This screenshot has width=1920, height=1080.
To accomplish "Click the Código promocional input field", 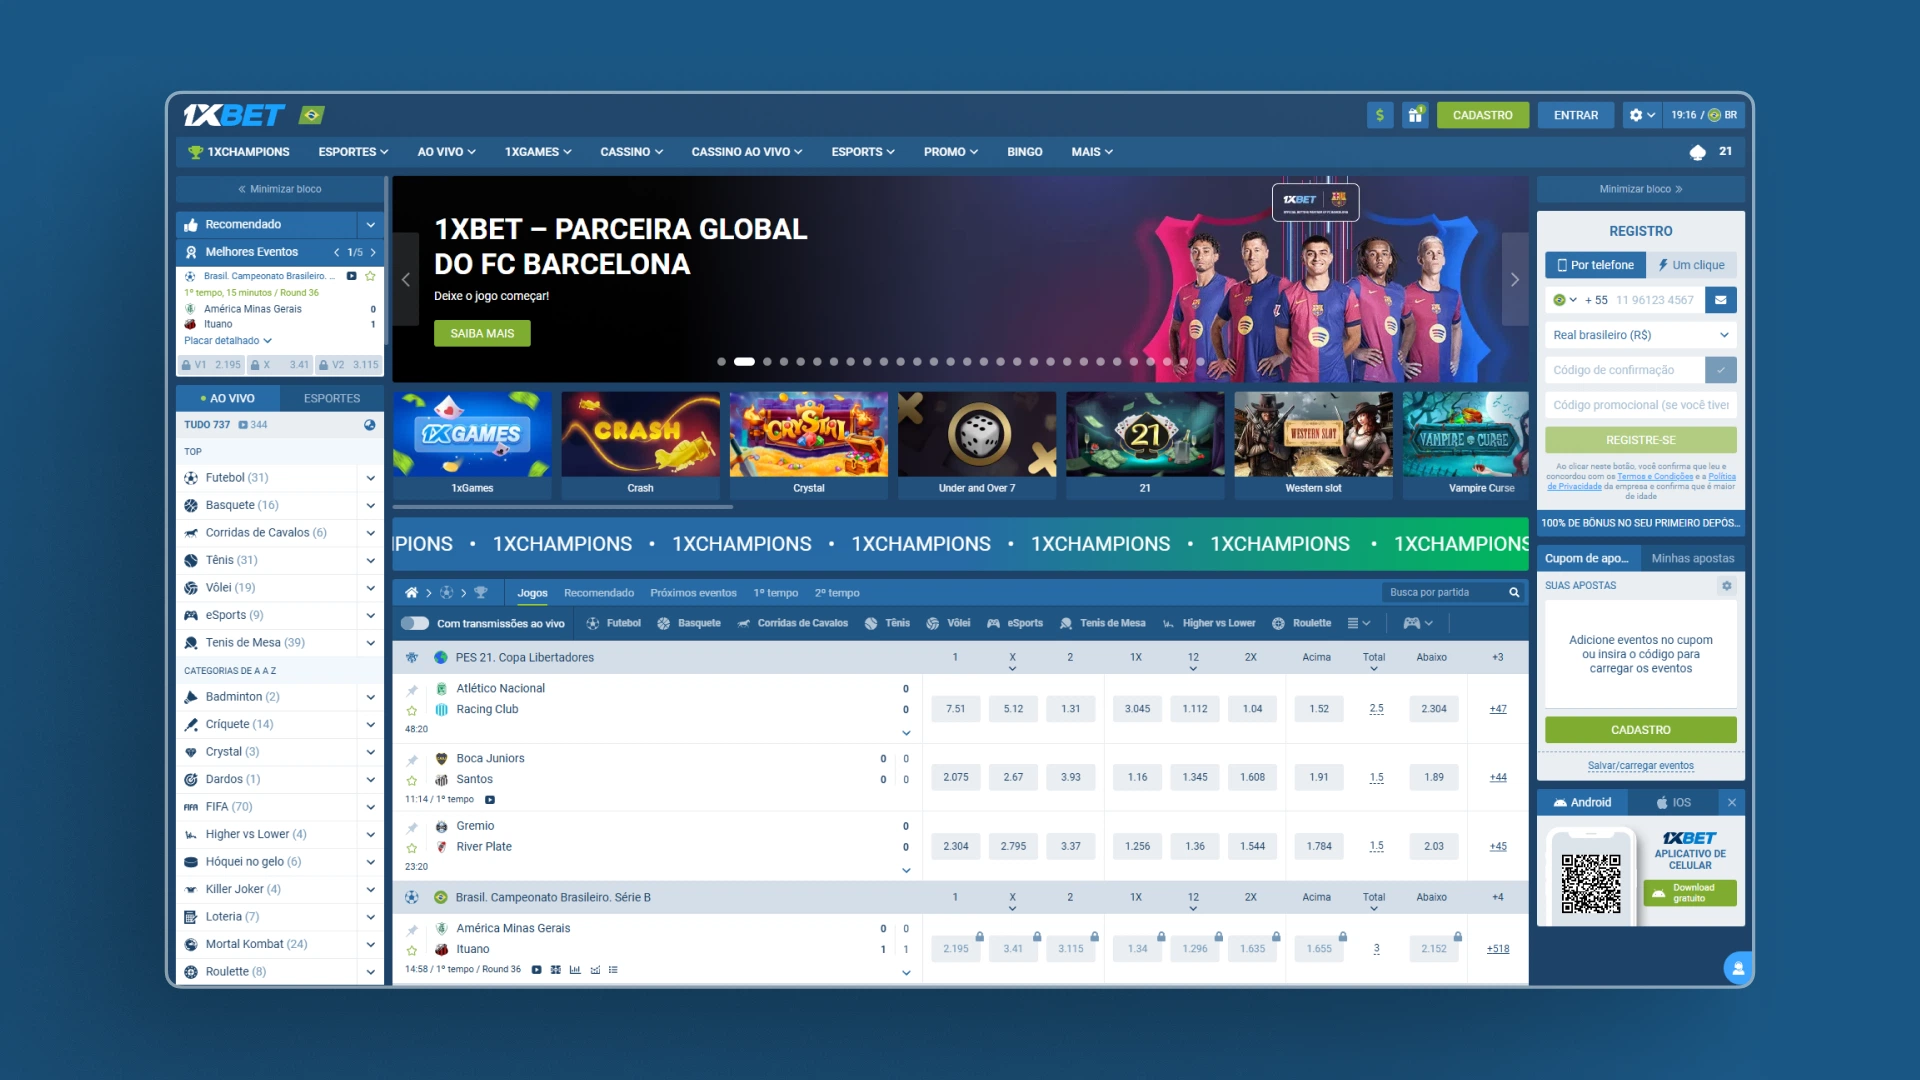I will 1640,405.
